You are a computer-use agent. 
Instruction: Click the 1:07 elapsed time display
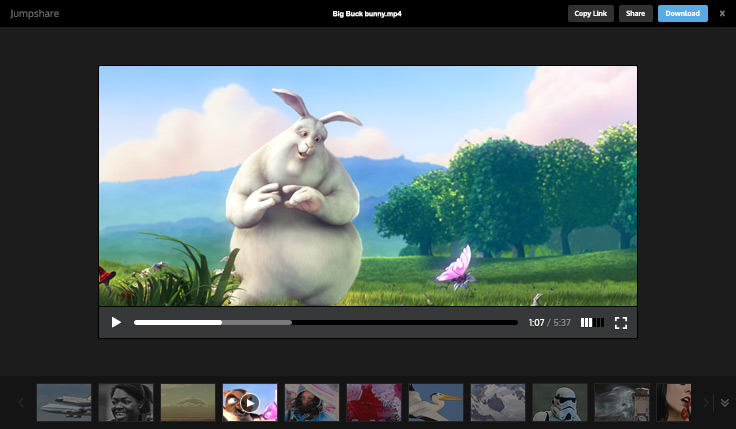click(x=536, y=322)
